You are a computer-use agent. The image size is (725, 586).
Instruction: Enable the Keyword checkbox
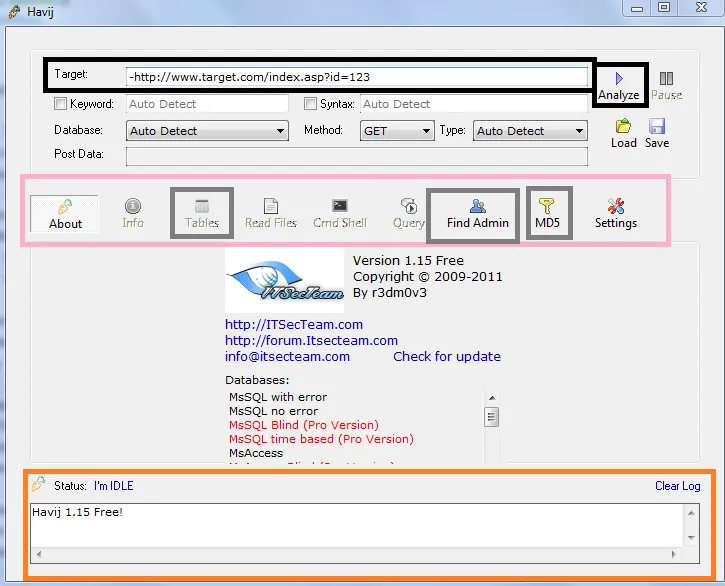tap(61, 104)
